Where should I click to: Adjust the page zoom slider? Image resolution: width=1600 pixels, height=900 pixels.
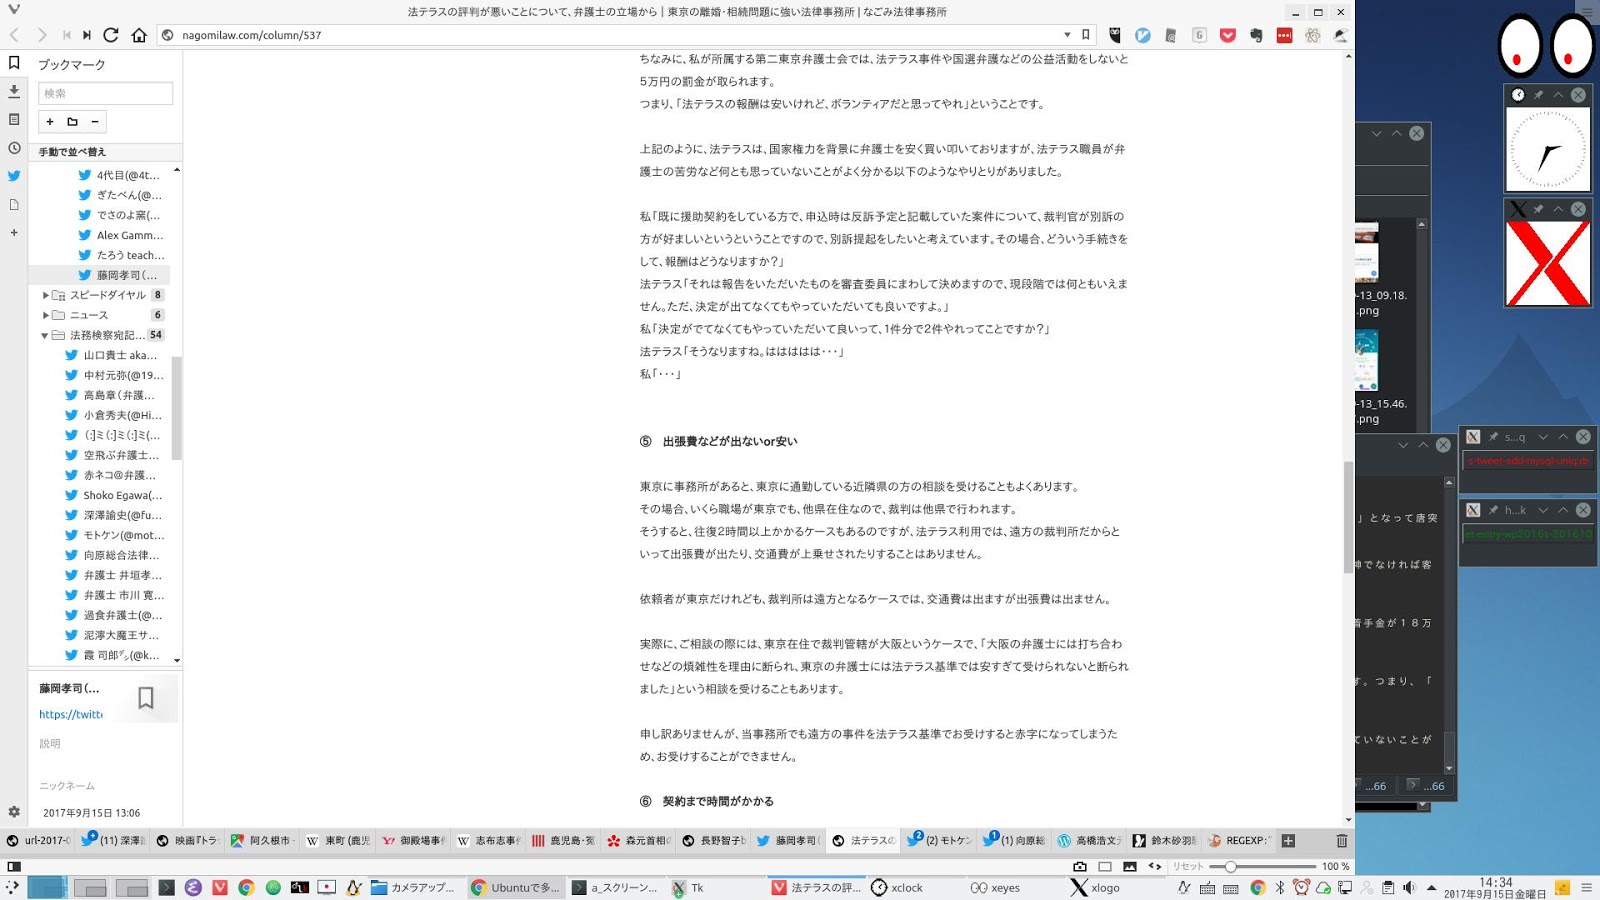click(x=1263, y=866)
